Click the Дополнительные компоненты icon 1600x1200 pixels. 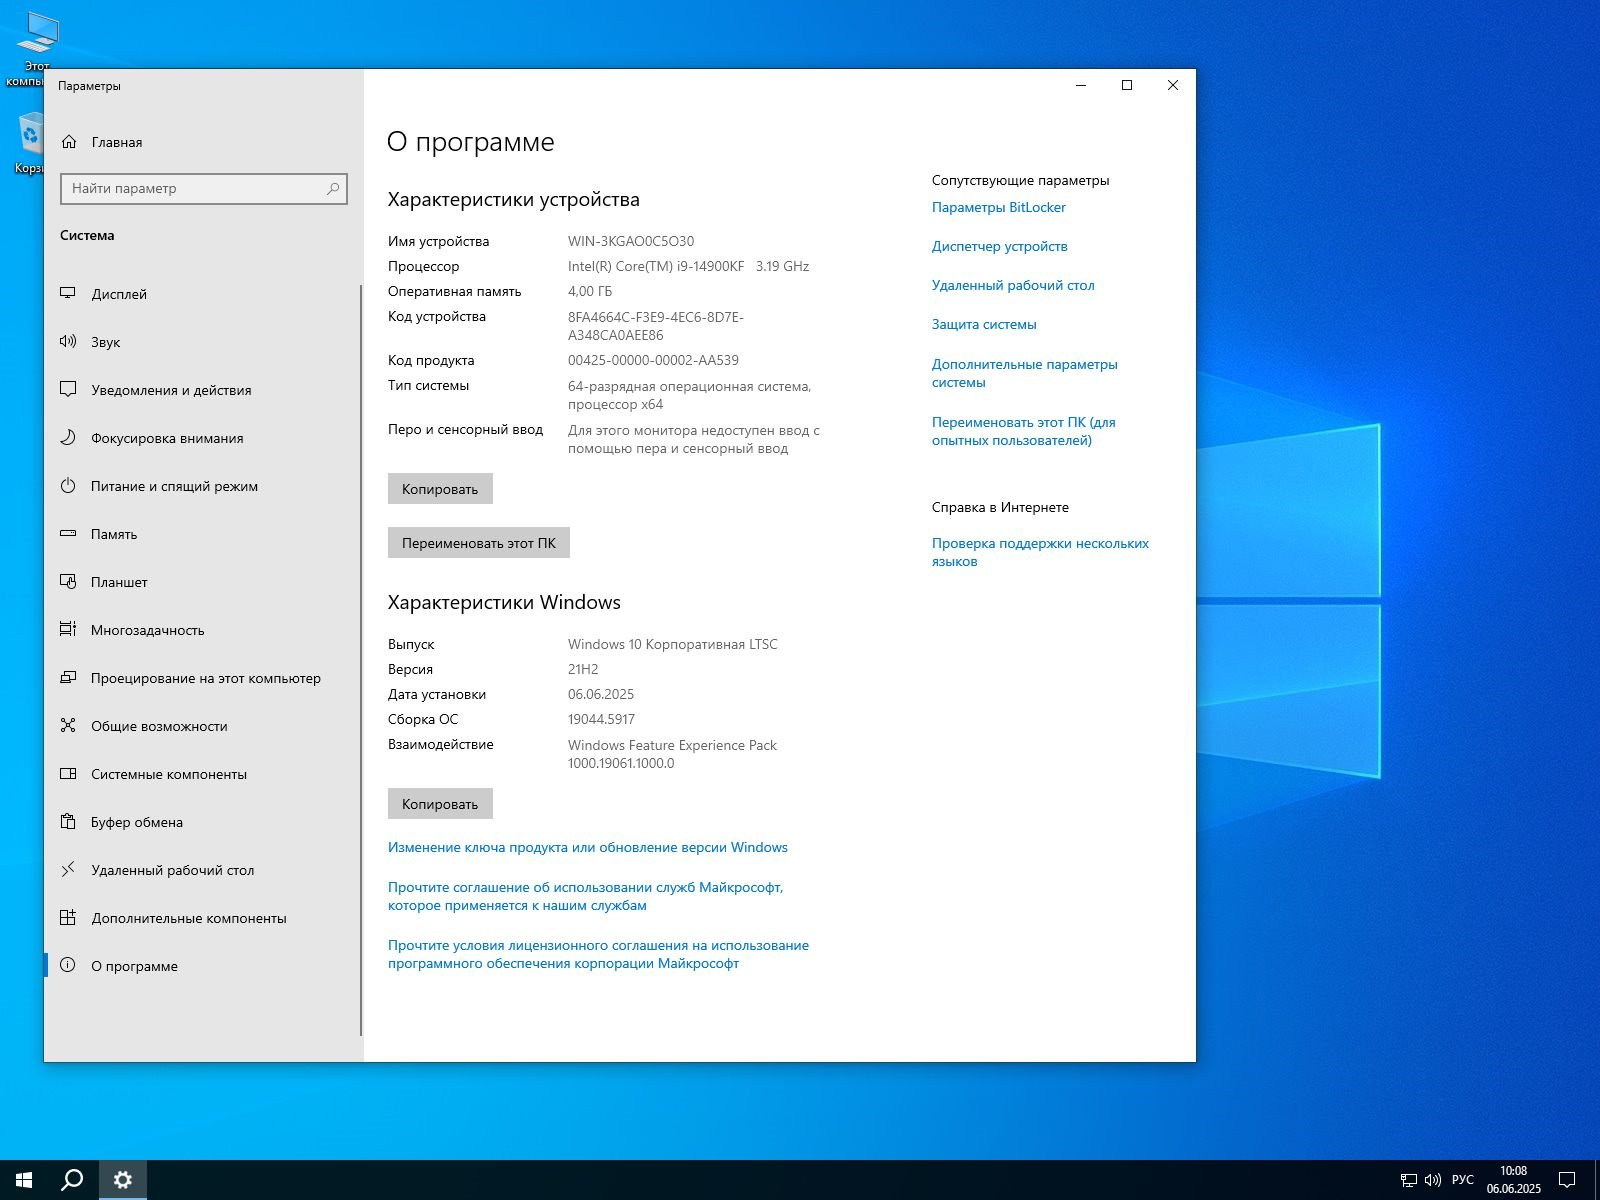pos(68,918)
